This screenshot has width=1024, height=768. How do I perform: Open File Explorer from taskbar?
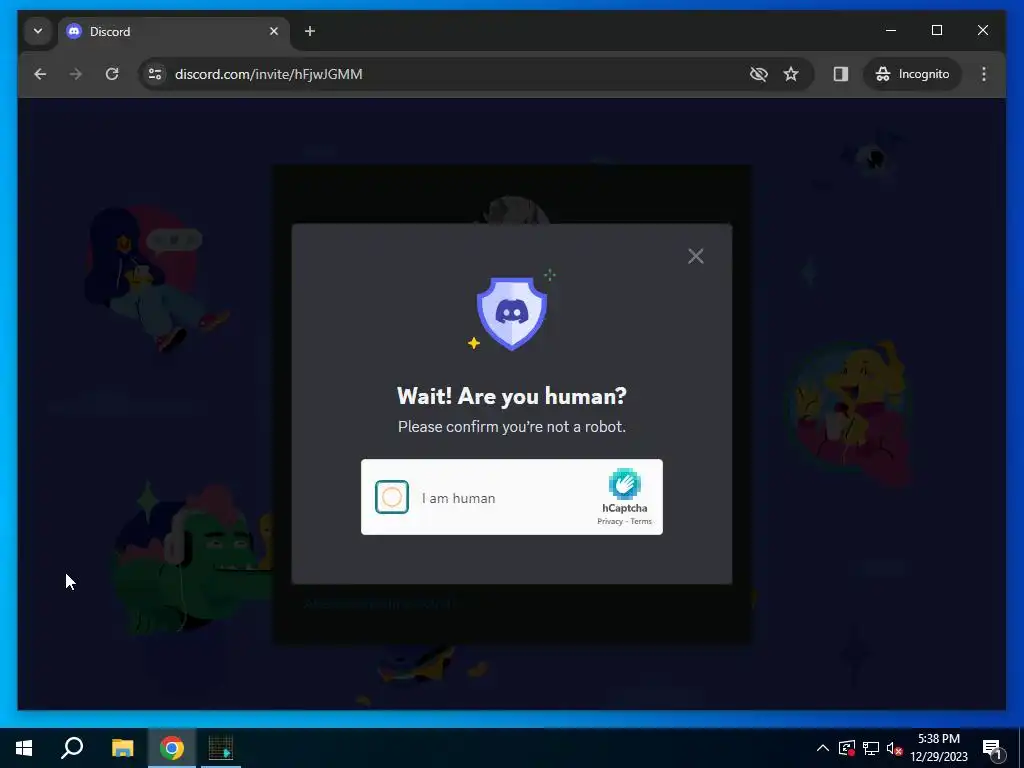pyautogui.click(x=122, y=748)
